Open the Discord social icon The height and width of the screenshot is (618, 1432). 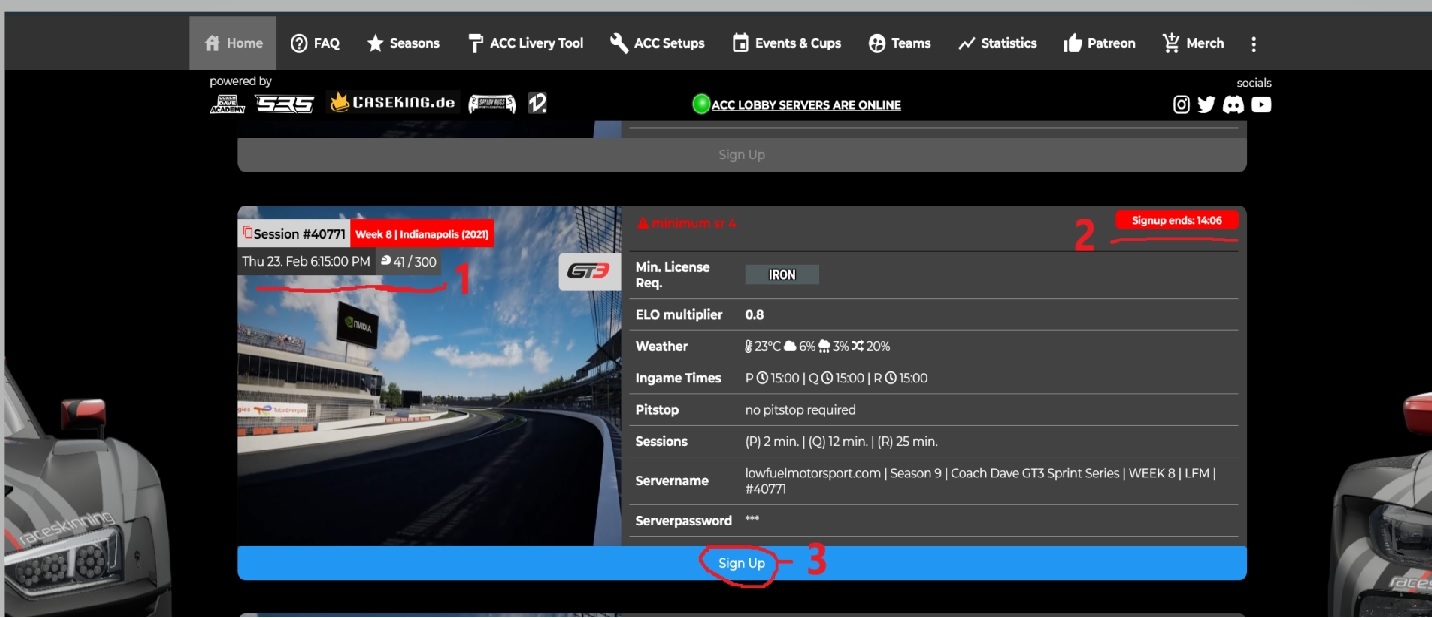pos(1233,104)
